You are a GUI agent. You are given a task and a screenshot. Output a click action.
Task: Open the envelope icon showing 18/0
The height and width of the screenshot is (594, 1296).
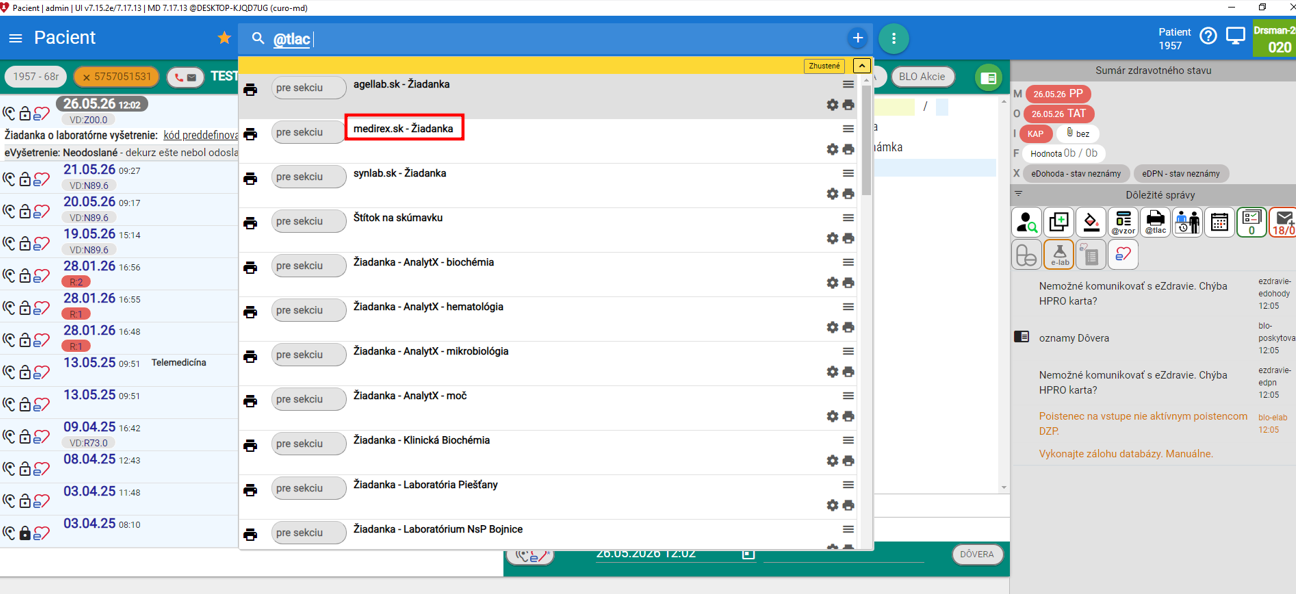(1283, 222)
